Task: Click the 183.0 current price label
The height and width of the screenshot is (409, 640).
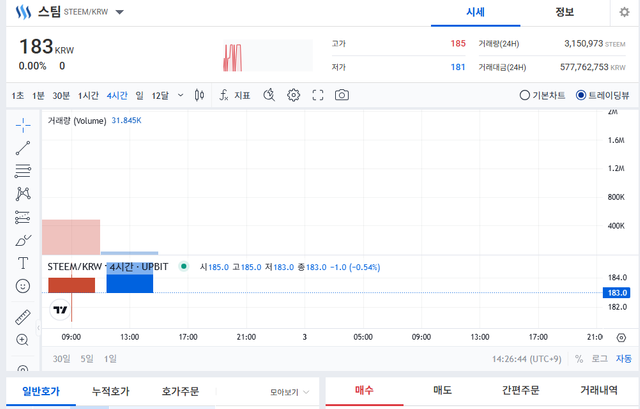Action: pos(617,293)
